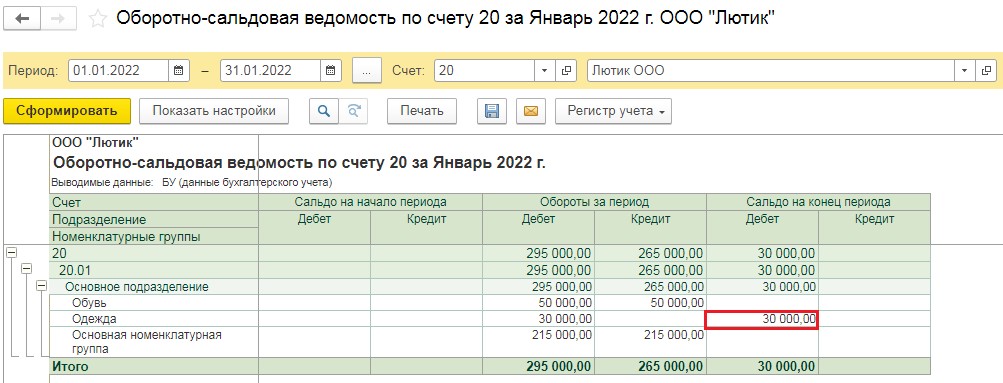The height and width of the screenshot is (383, 1003).
Task: Click Итого credit total 265 000,00
Action: tap(650, 366)
